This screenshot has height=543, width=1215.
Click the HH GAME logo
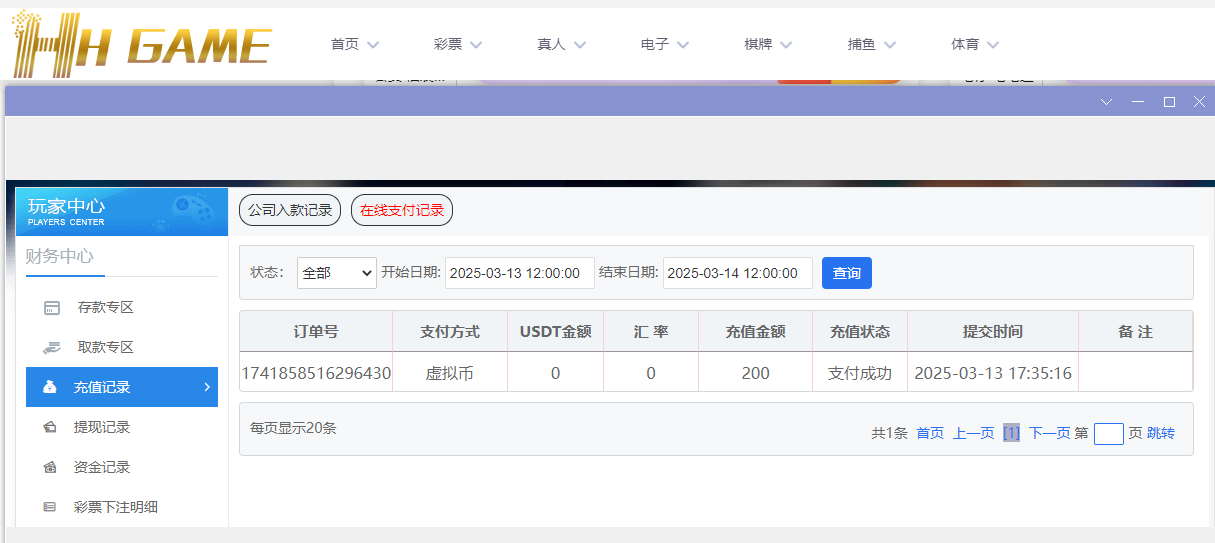tap(141, 44)
